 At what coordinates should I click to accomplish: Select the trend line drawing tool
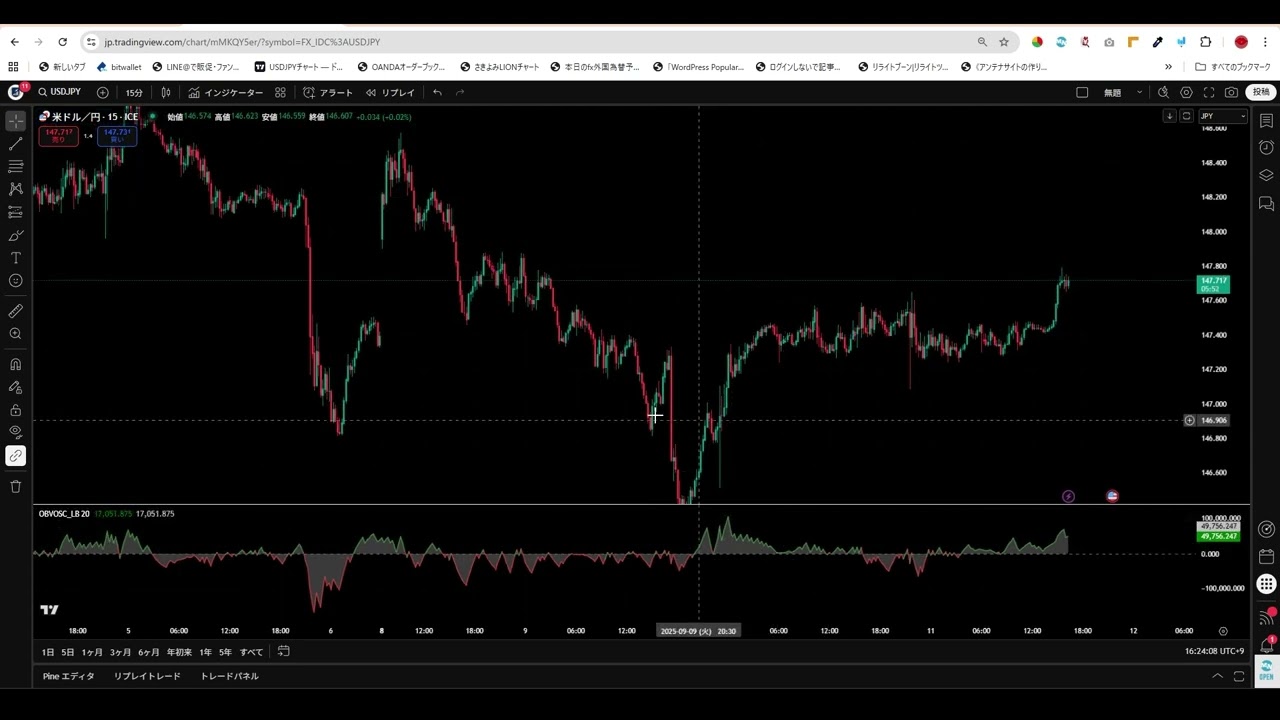[15, 144]
